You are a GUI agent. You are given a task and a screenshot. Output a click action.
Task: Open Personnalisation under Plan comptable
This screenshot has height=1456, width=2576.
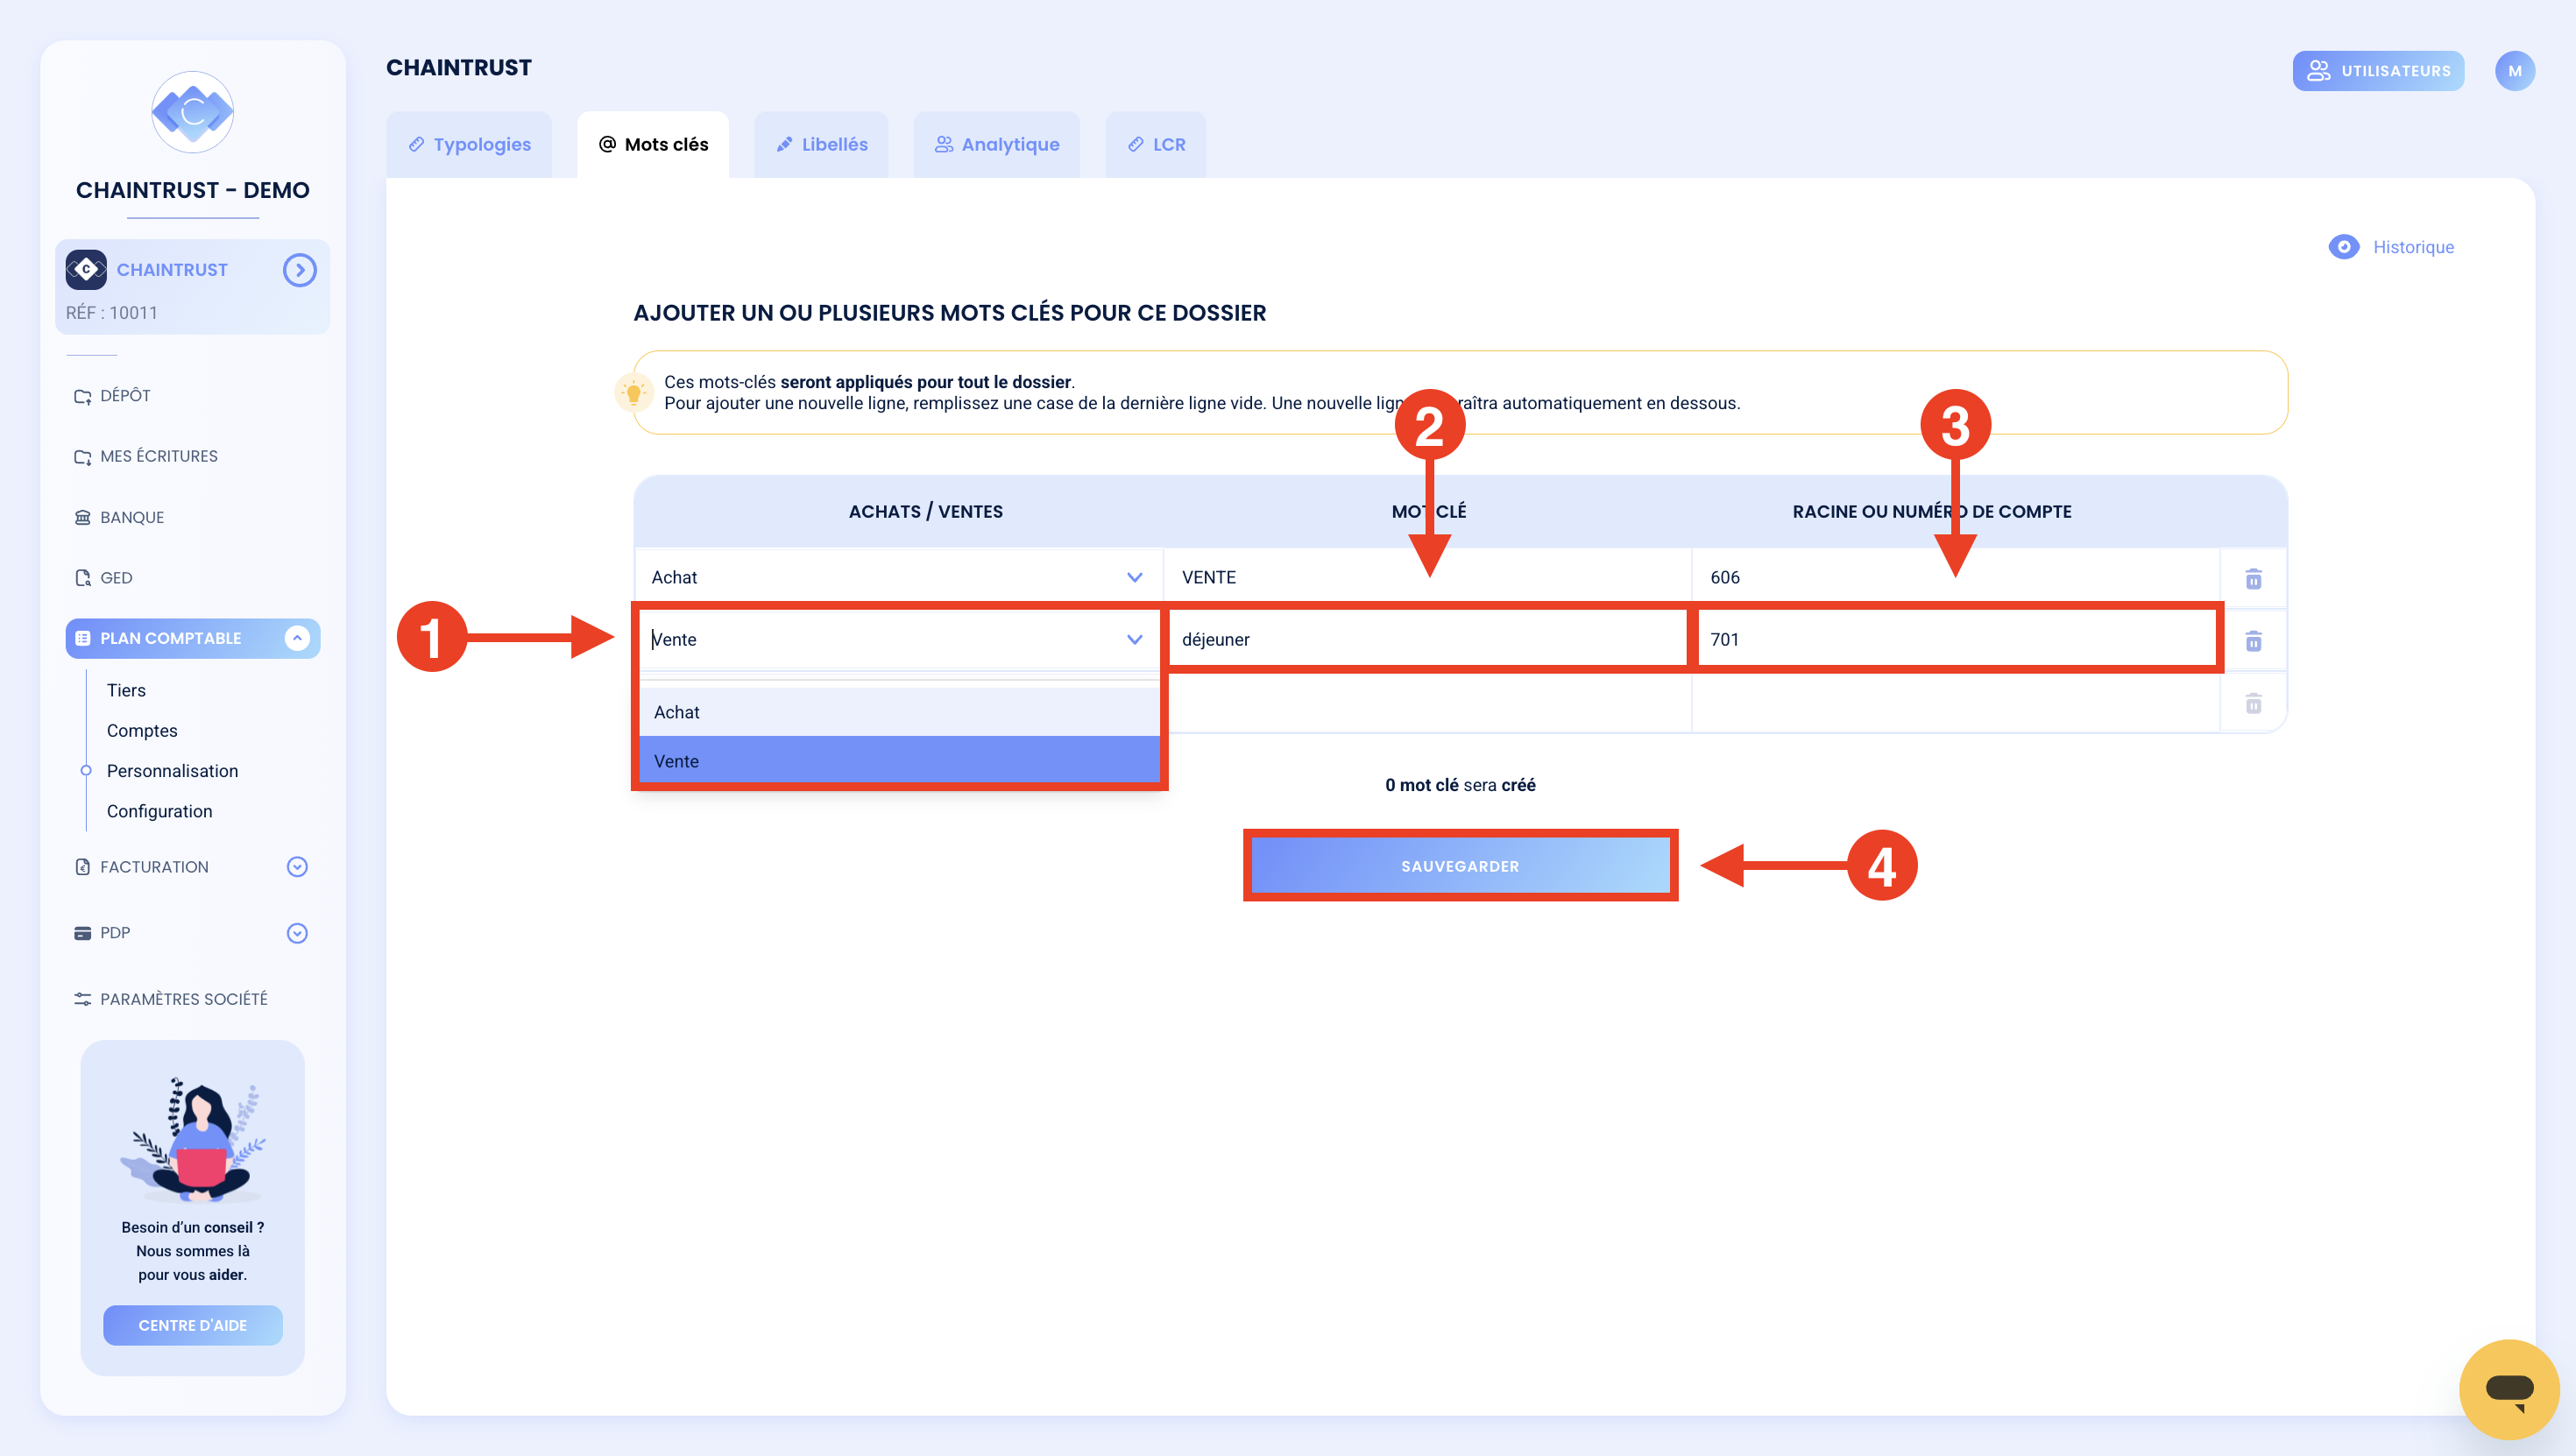(172, 770)
